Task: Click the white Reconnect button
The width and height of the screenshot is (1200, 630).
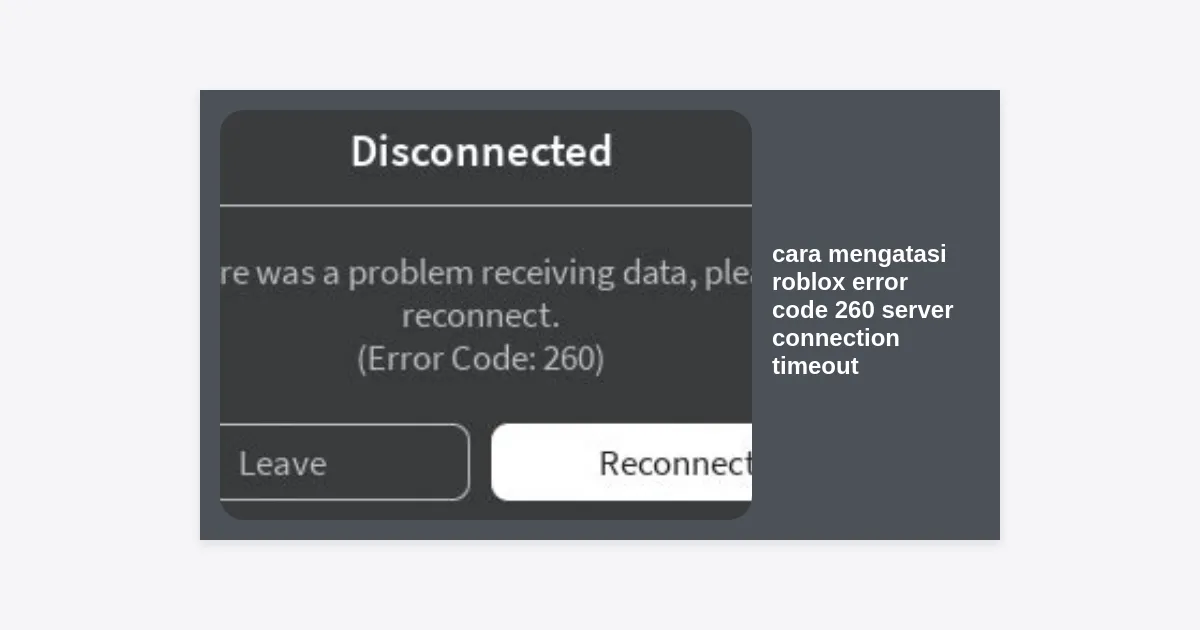Action: tap(622, 462)
